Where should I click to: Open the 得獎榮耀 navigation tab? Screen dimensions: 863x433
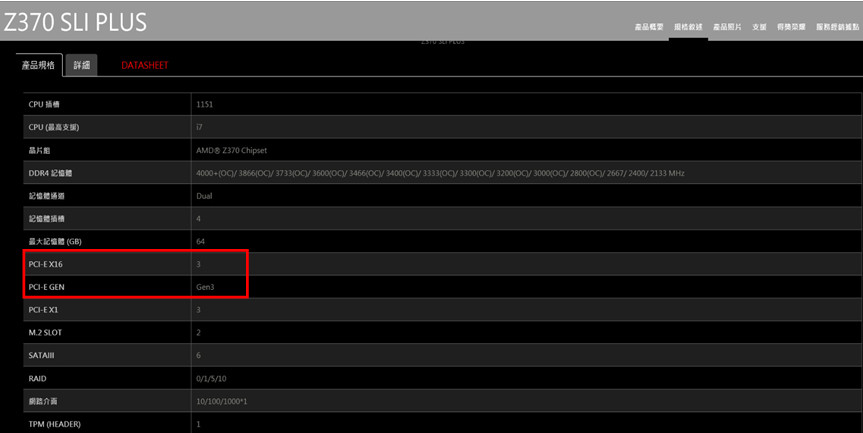point(791,27)
